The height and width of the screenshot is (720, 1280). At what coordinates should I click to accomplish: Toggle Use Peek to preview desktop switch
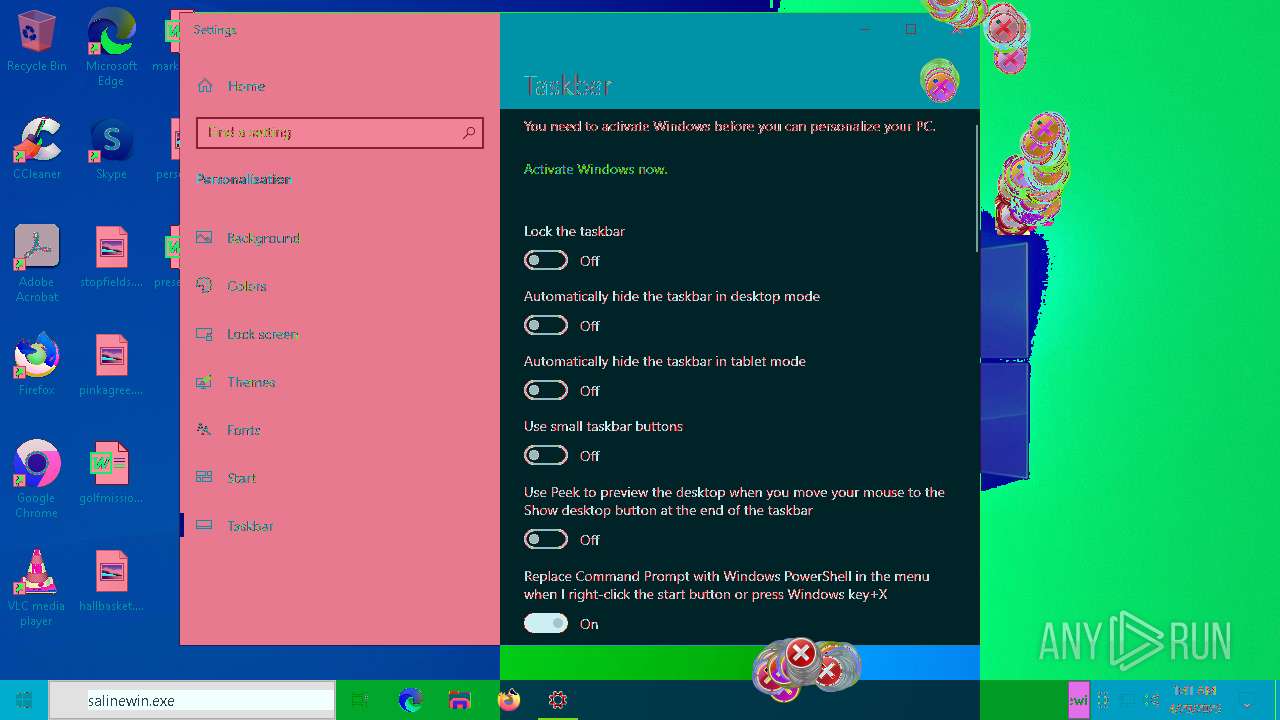[546, 539]
